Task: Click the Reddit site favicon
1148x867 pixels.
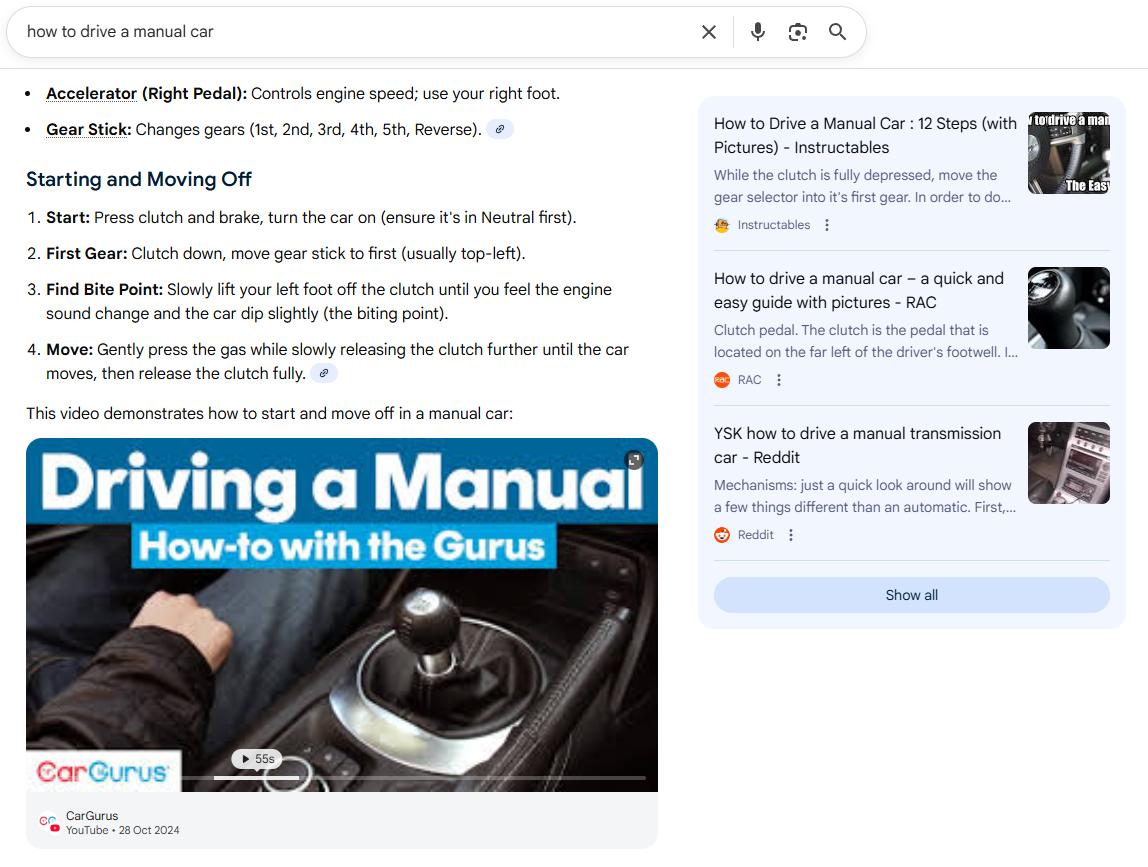Action: coord(722,535)
